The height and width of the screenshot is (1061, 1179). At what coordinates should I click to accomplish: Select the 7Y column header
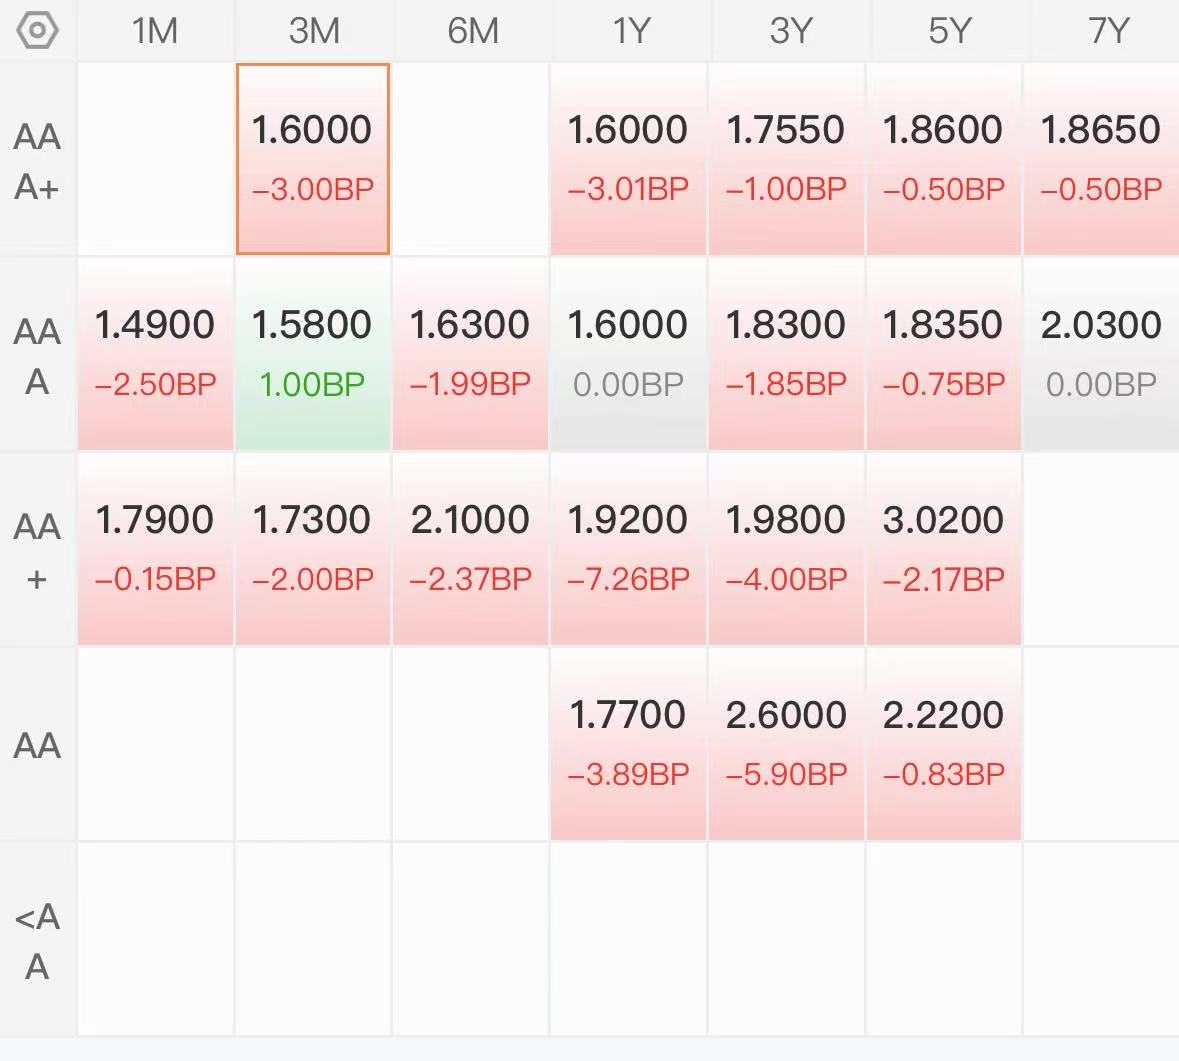[1107, 31]
